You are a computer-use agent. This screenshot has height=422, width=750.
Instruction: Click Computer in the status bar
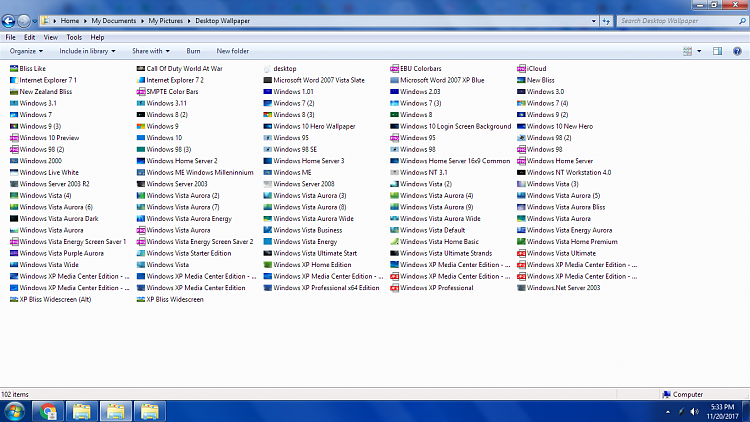(683, 395)
